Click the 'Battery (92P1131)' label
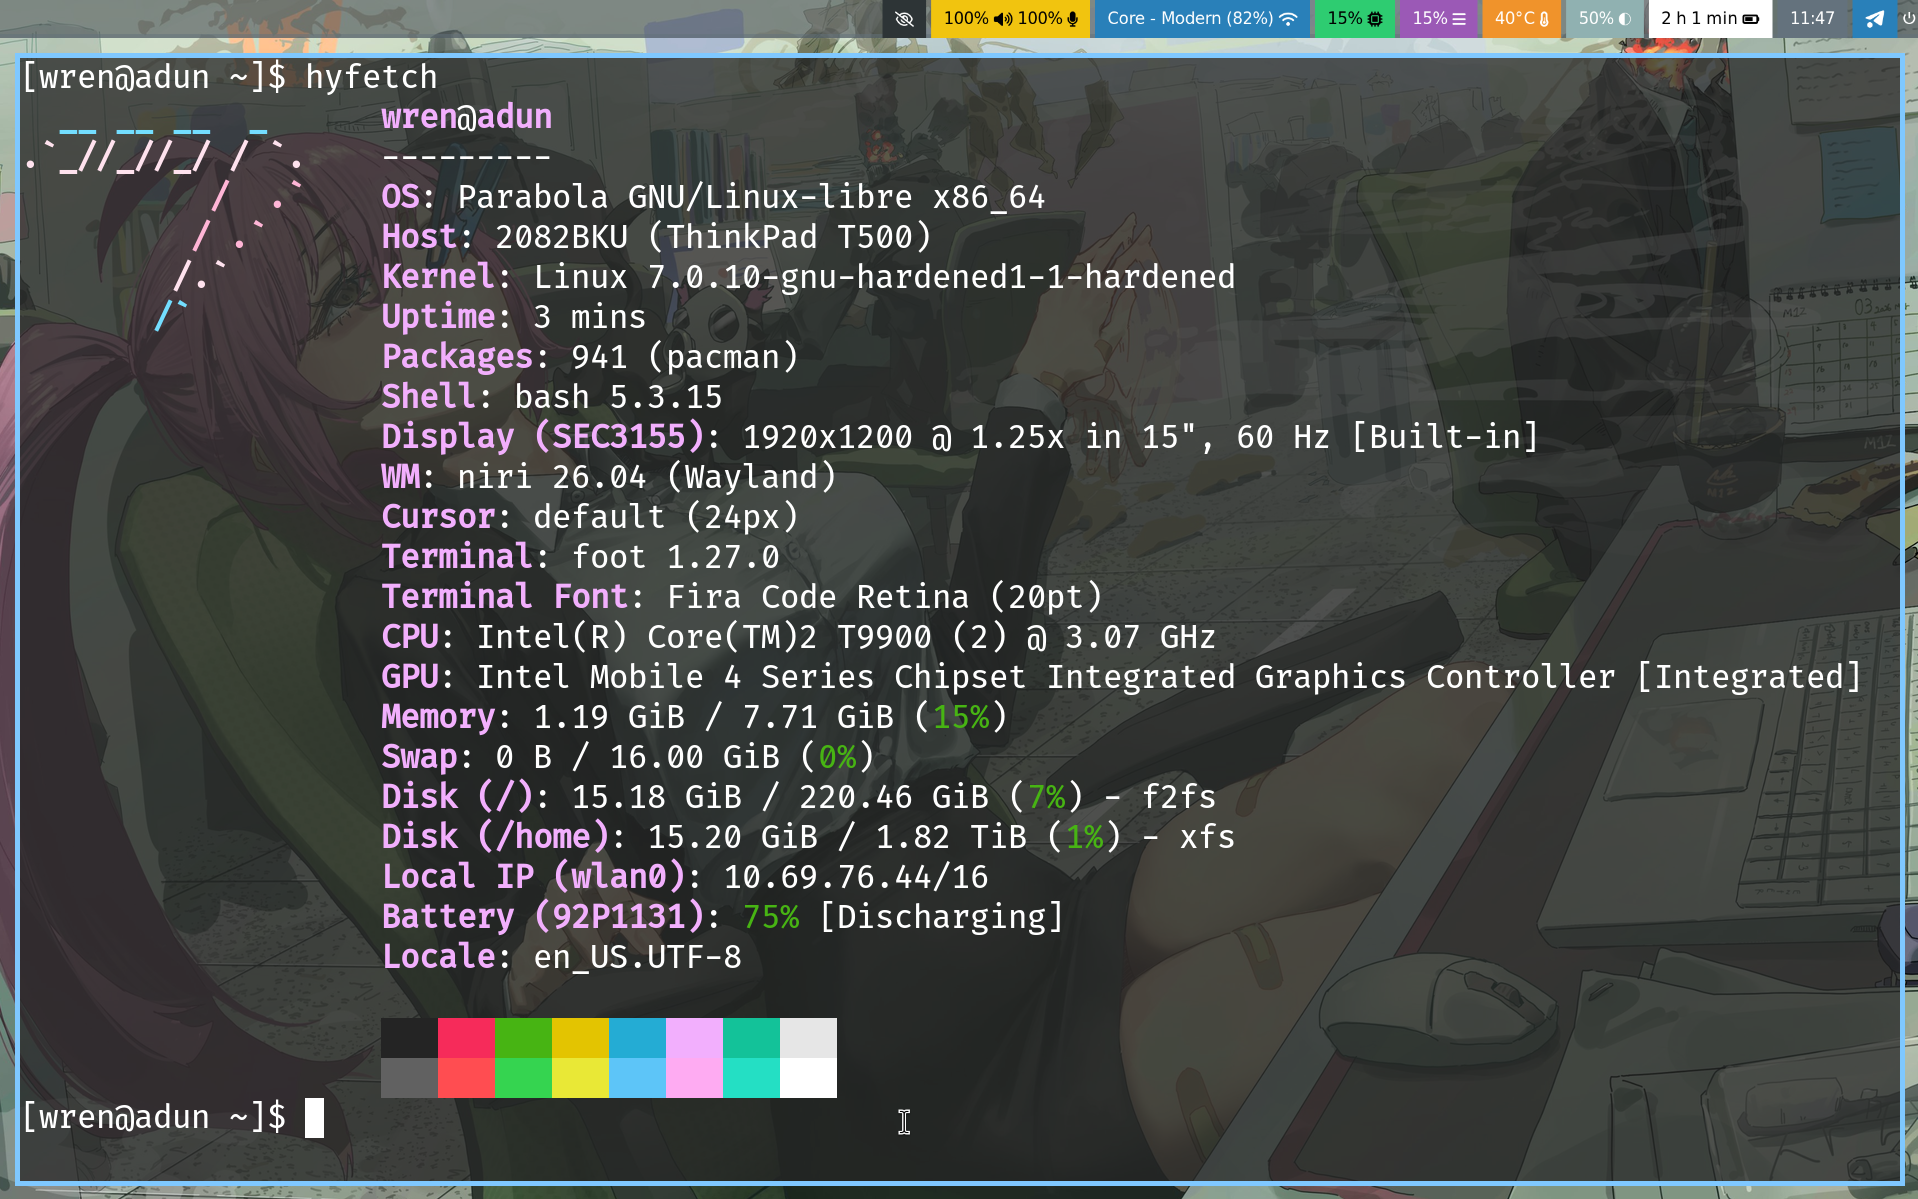 point(542,917)
